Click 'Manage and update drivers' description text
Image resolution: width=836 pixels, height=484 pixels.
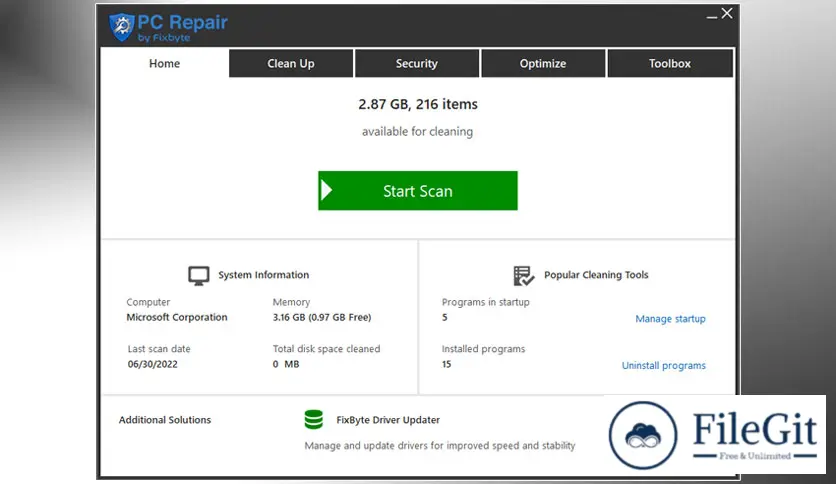[440, 446]
